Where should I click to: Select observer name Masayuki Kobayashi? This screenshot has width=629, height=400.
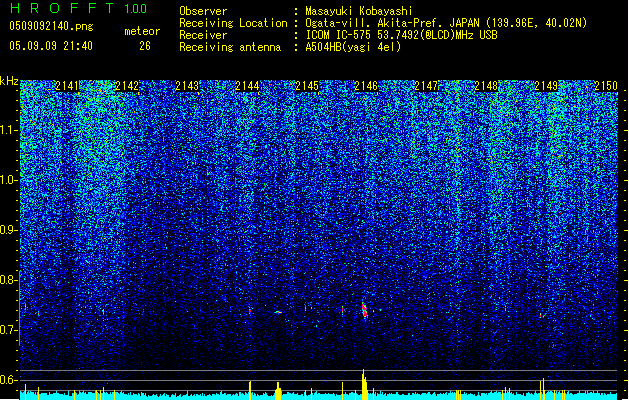tap(359, 11)
